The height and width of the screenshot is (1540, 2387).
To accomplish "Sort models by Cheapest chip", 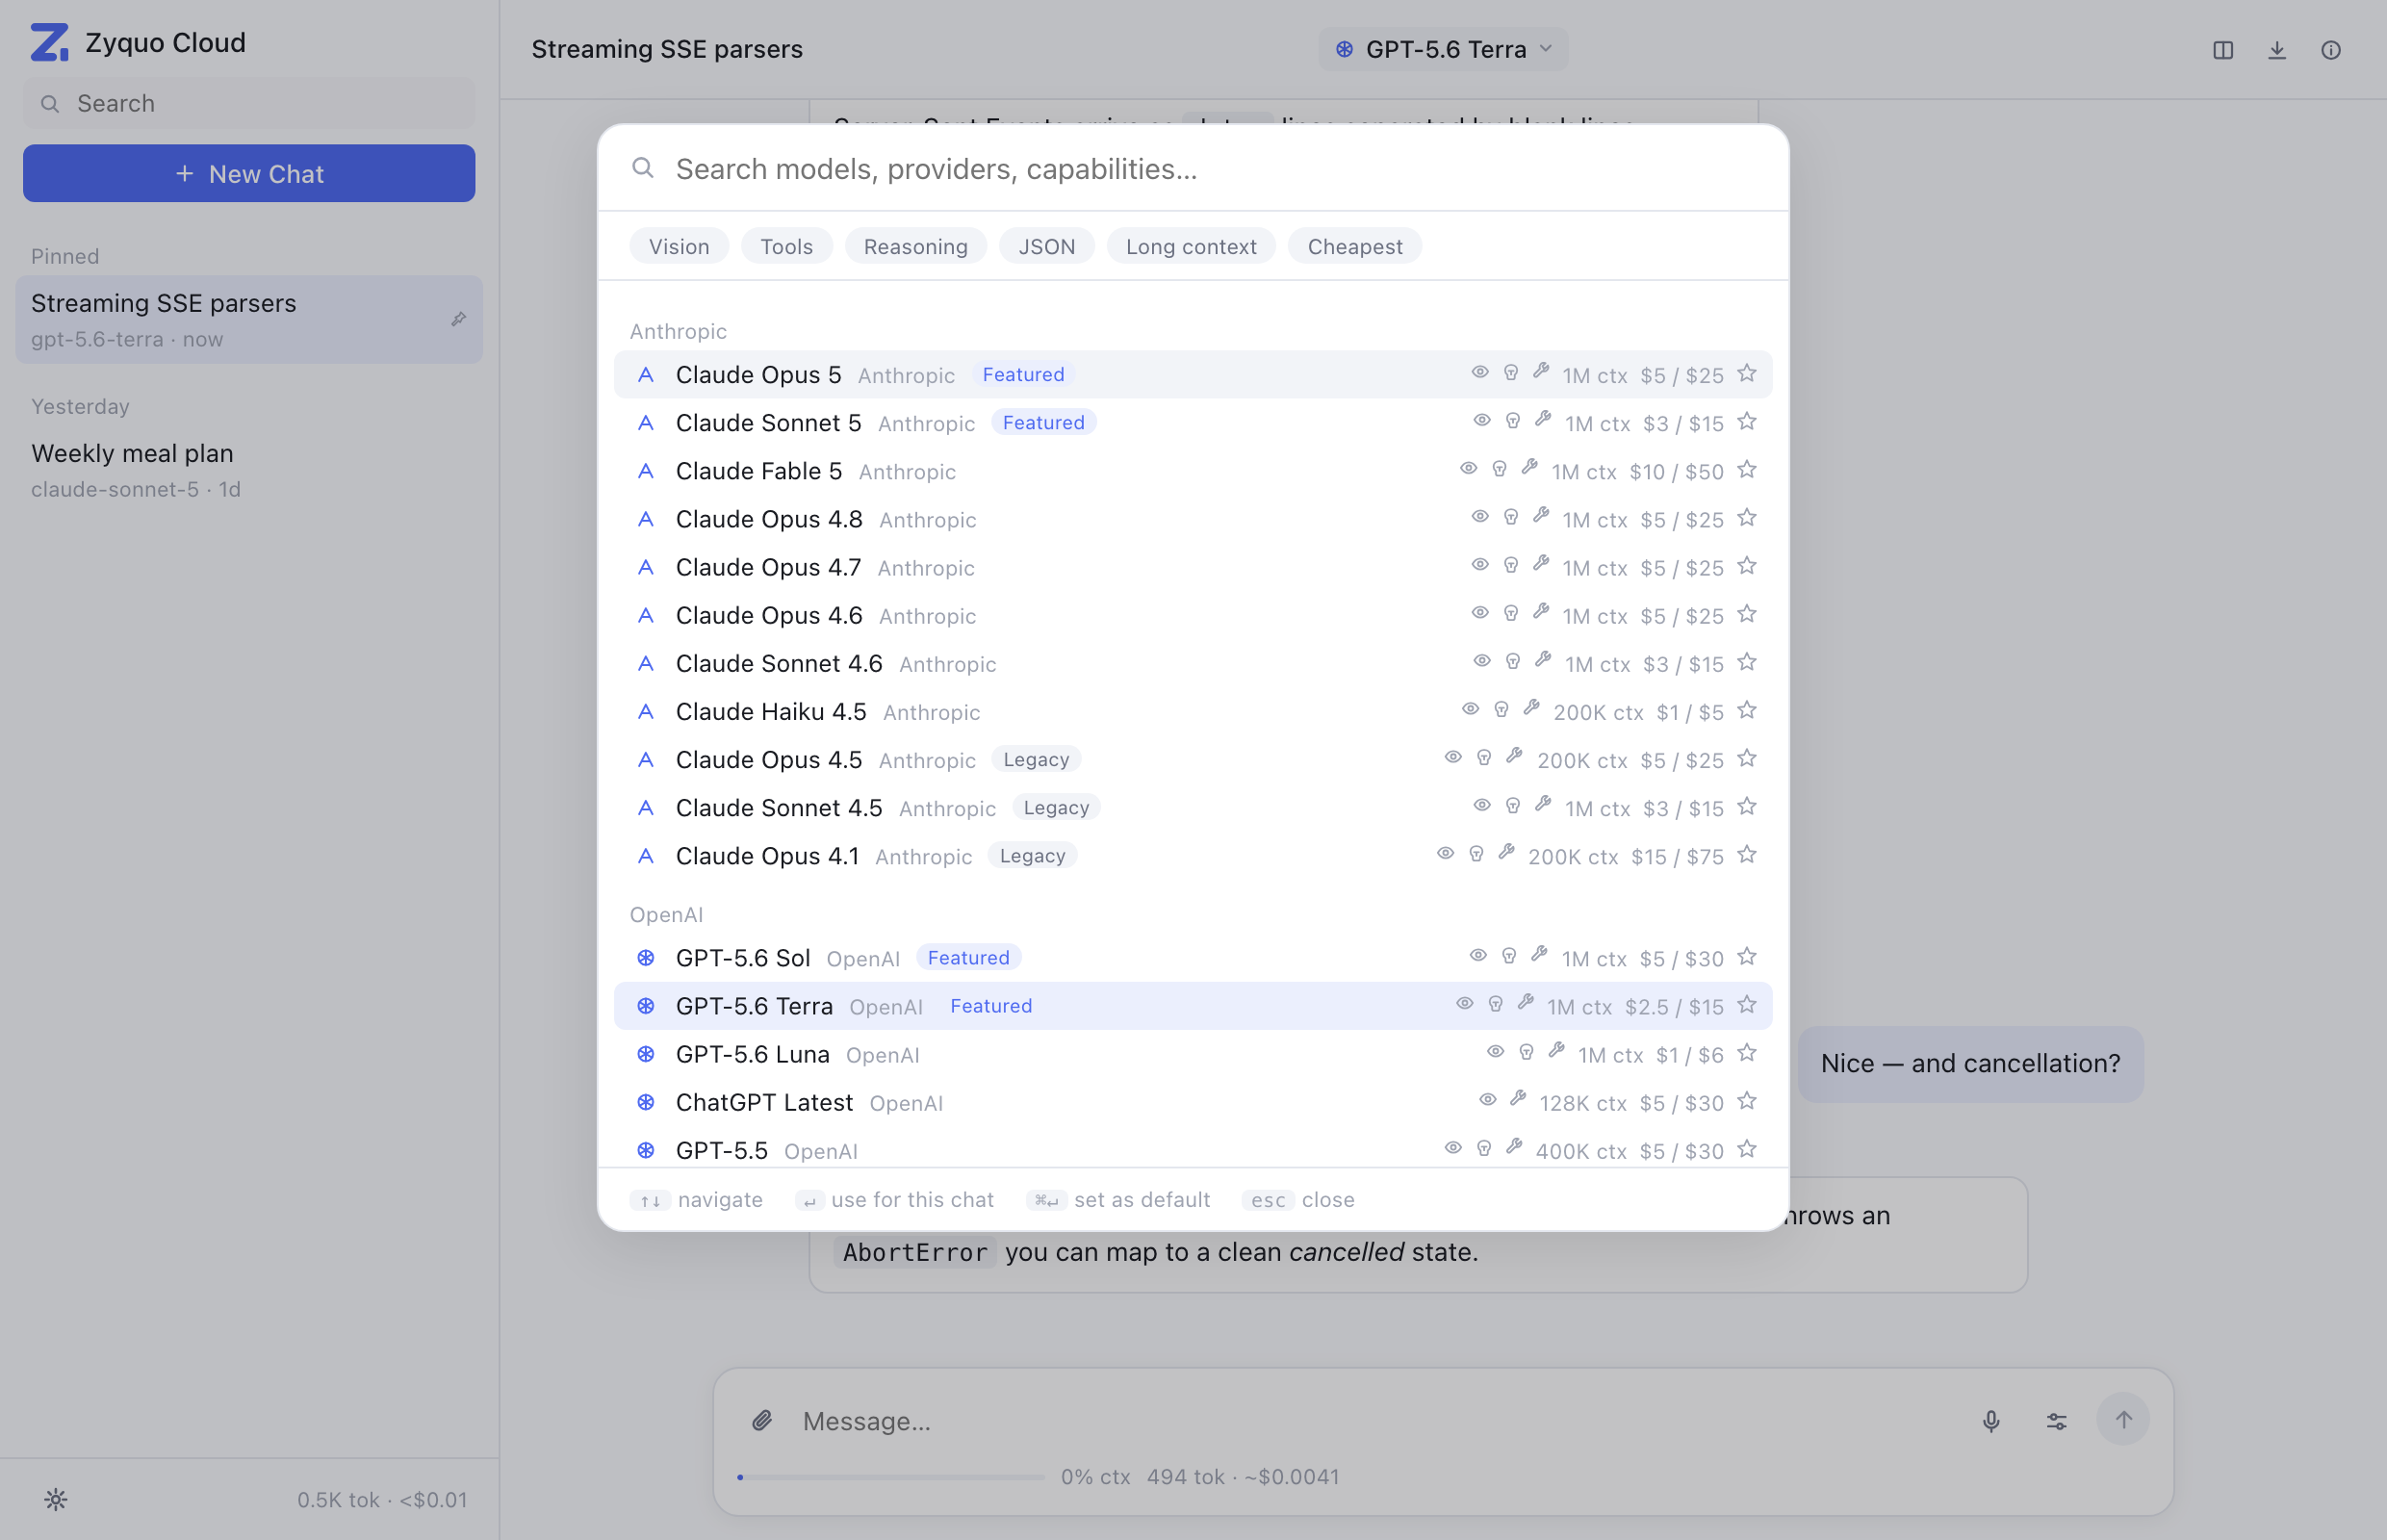I will coord(1354,246).
